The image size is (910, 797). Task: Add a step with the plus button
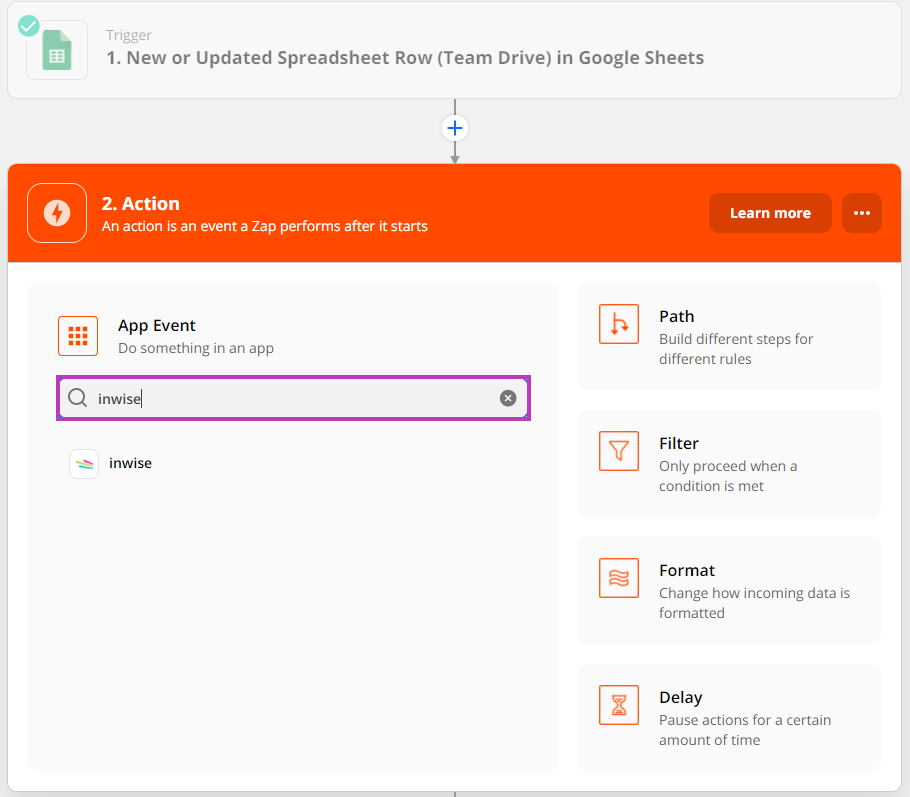[x=455, y=128]
